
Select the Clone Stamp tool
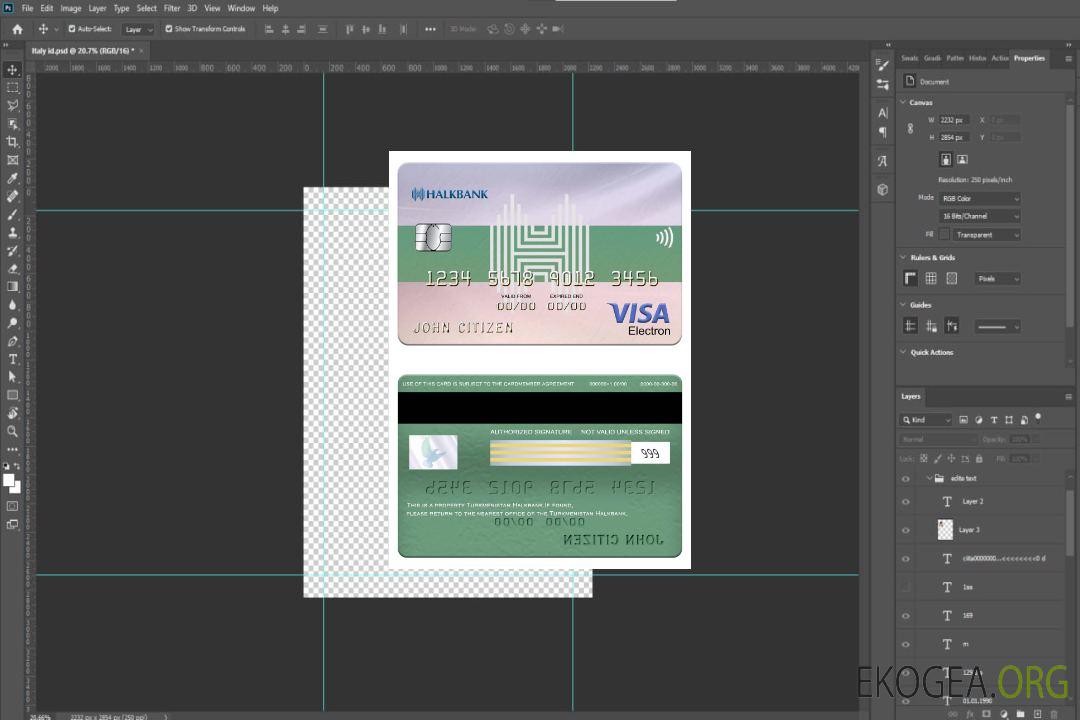coord(12,232)
